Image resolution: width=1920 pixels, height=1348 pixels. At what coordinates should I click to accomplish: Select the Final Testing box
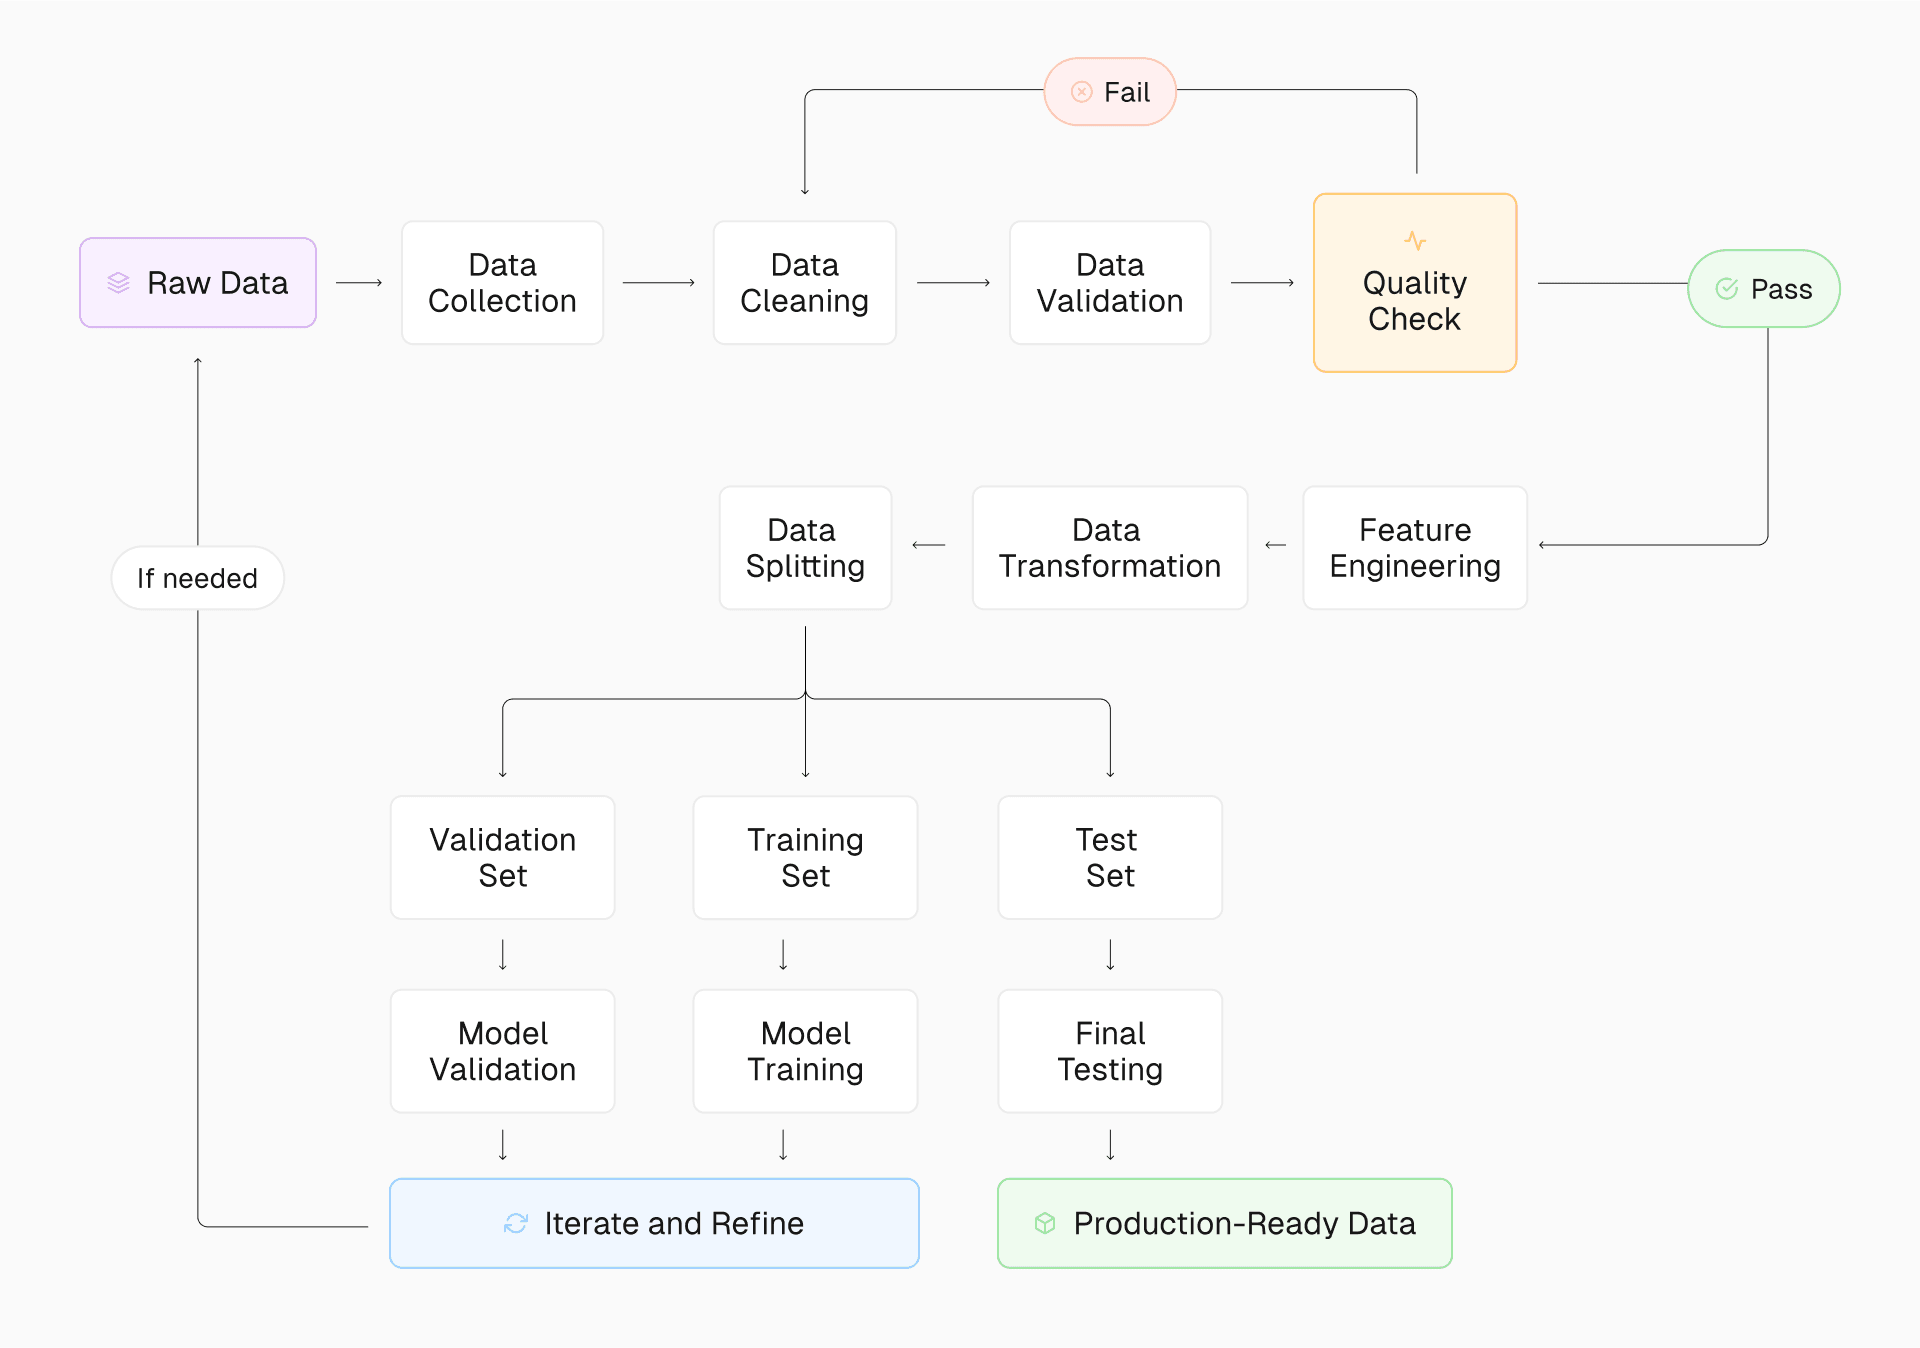tap(1110, 1051)
